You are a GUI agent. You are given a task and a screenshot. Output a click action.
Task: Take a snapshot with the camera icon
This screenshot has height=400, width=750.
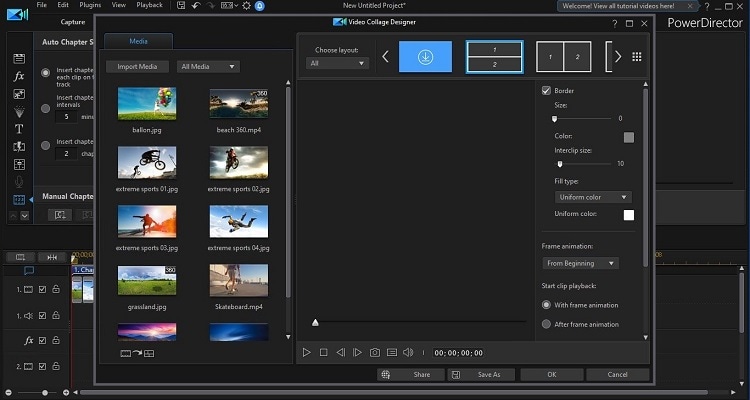click(x=375, y=352)
